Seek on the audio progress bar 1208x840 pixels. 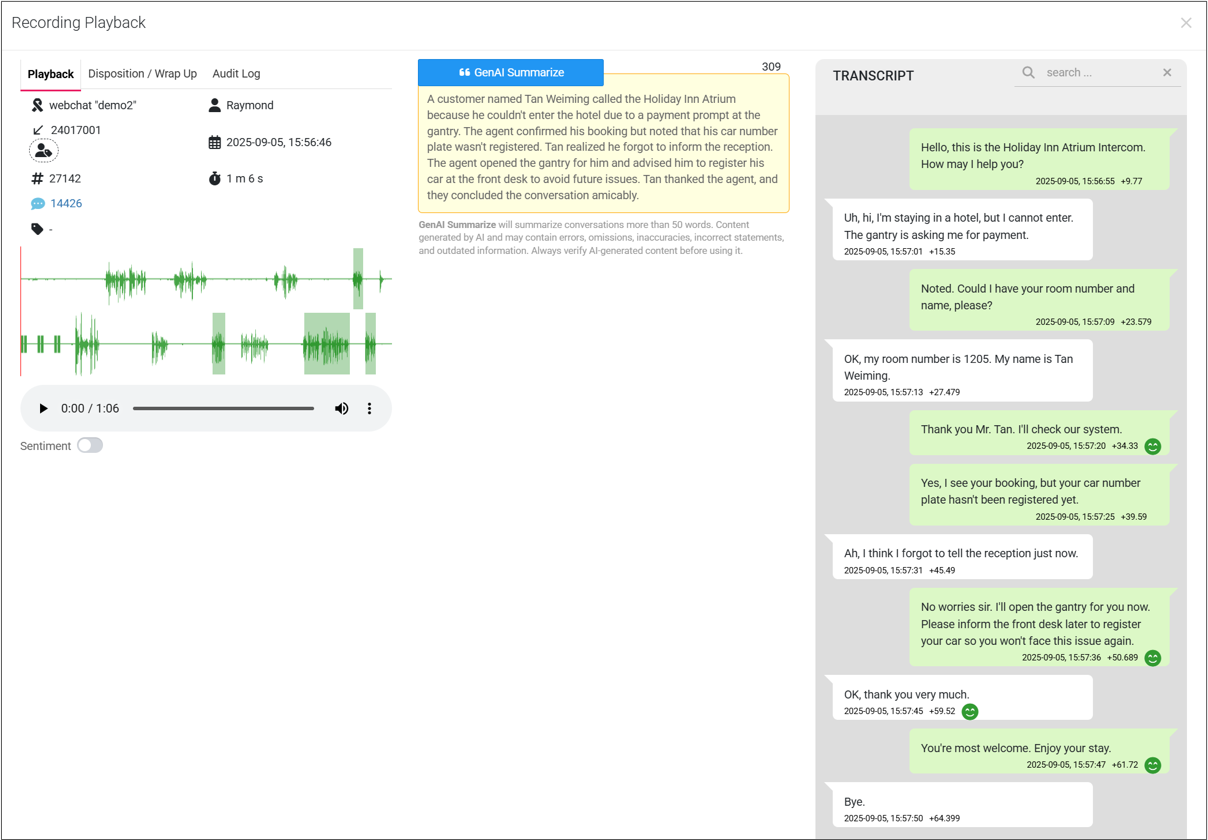tap(223, 409)
